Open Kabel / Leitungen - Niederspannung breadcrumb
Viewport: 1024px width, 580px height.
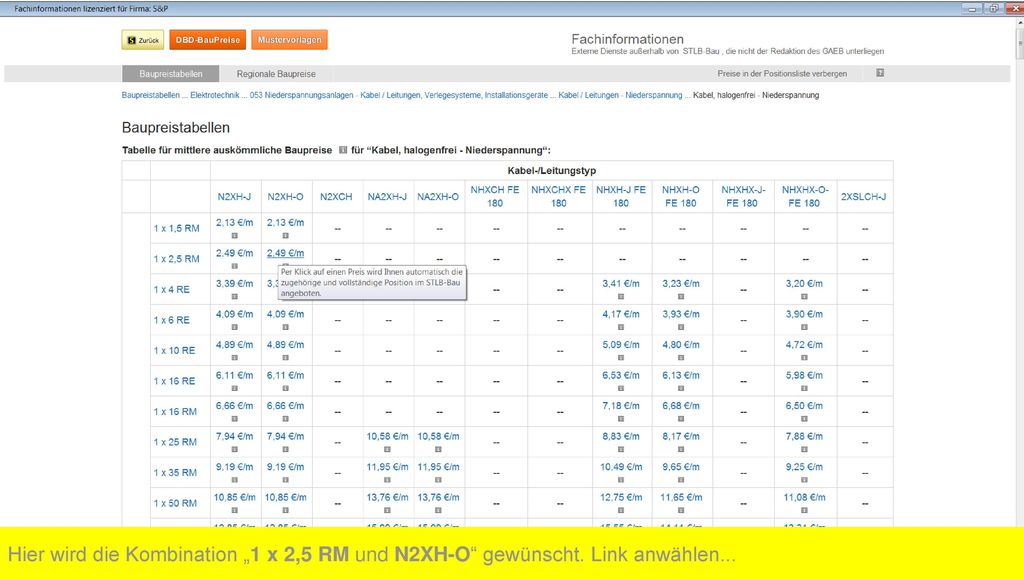point(620,95)
